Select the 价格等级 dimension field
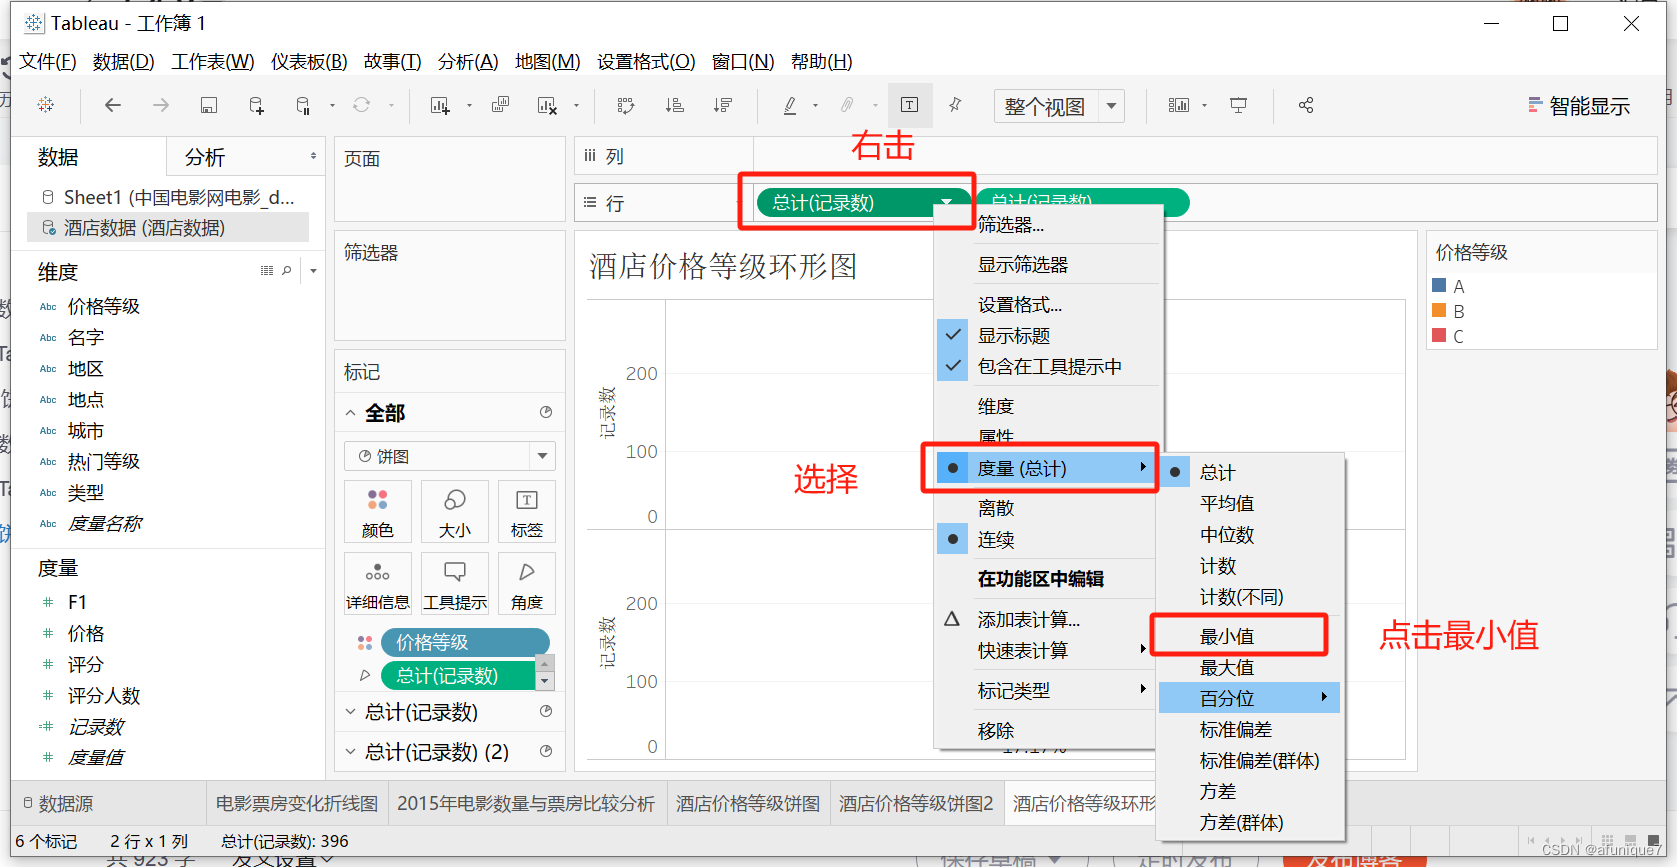 click(103, 307)
